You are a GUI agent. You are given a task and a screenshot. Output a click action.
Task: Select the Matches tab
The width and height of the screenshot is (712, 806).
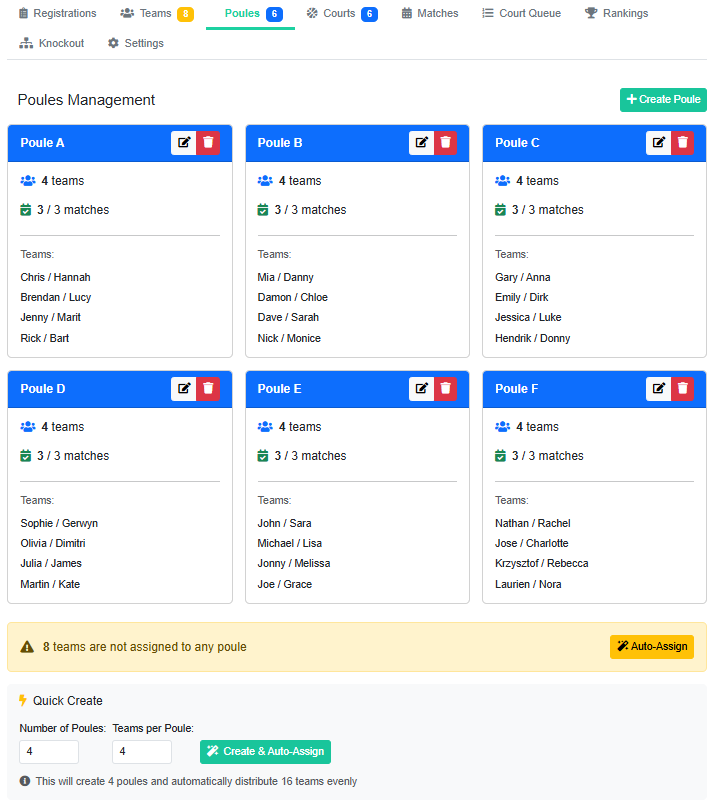click(x=430, y=14)
